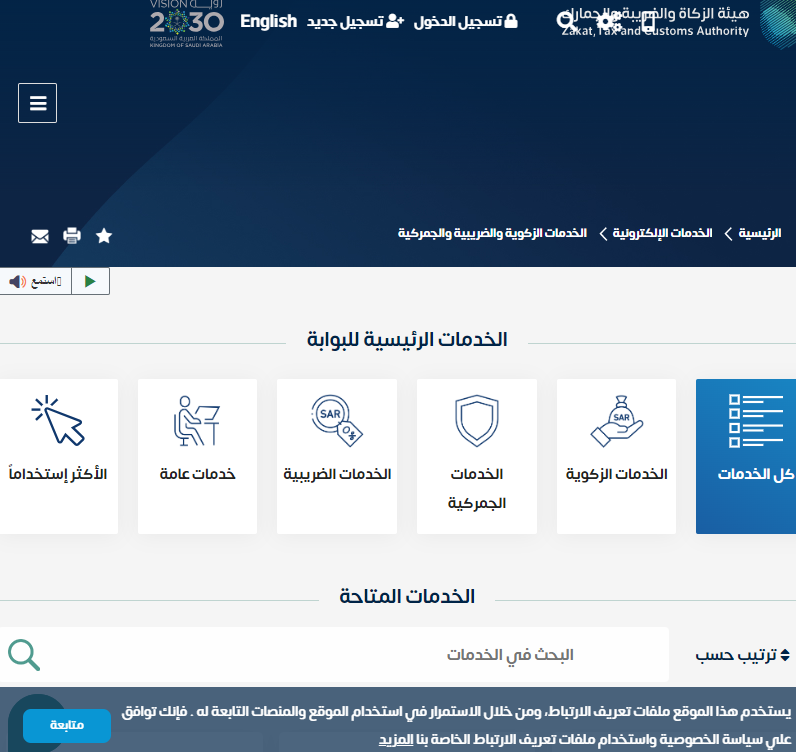Click the print page icon
Image resolution: width=796 pixels, height=752 pixels.
point(72,236)
